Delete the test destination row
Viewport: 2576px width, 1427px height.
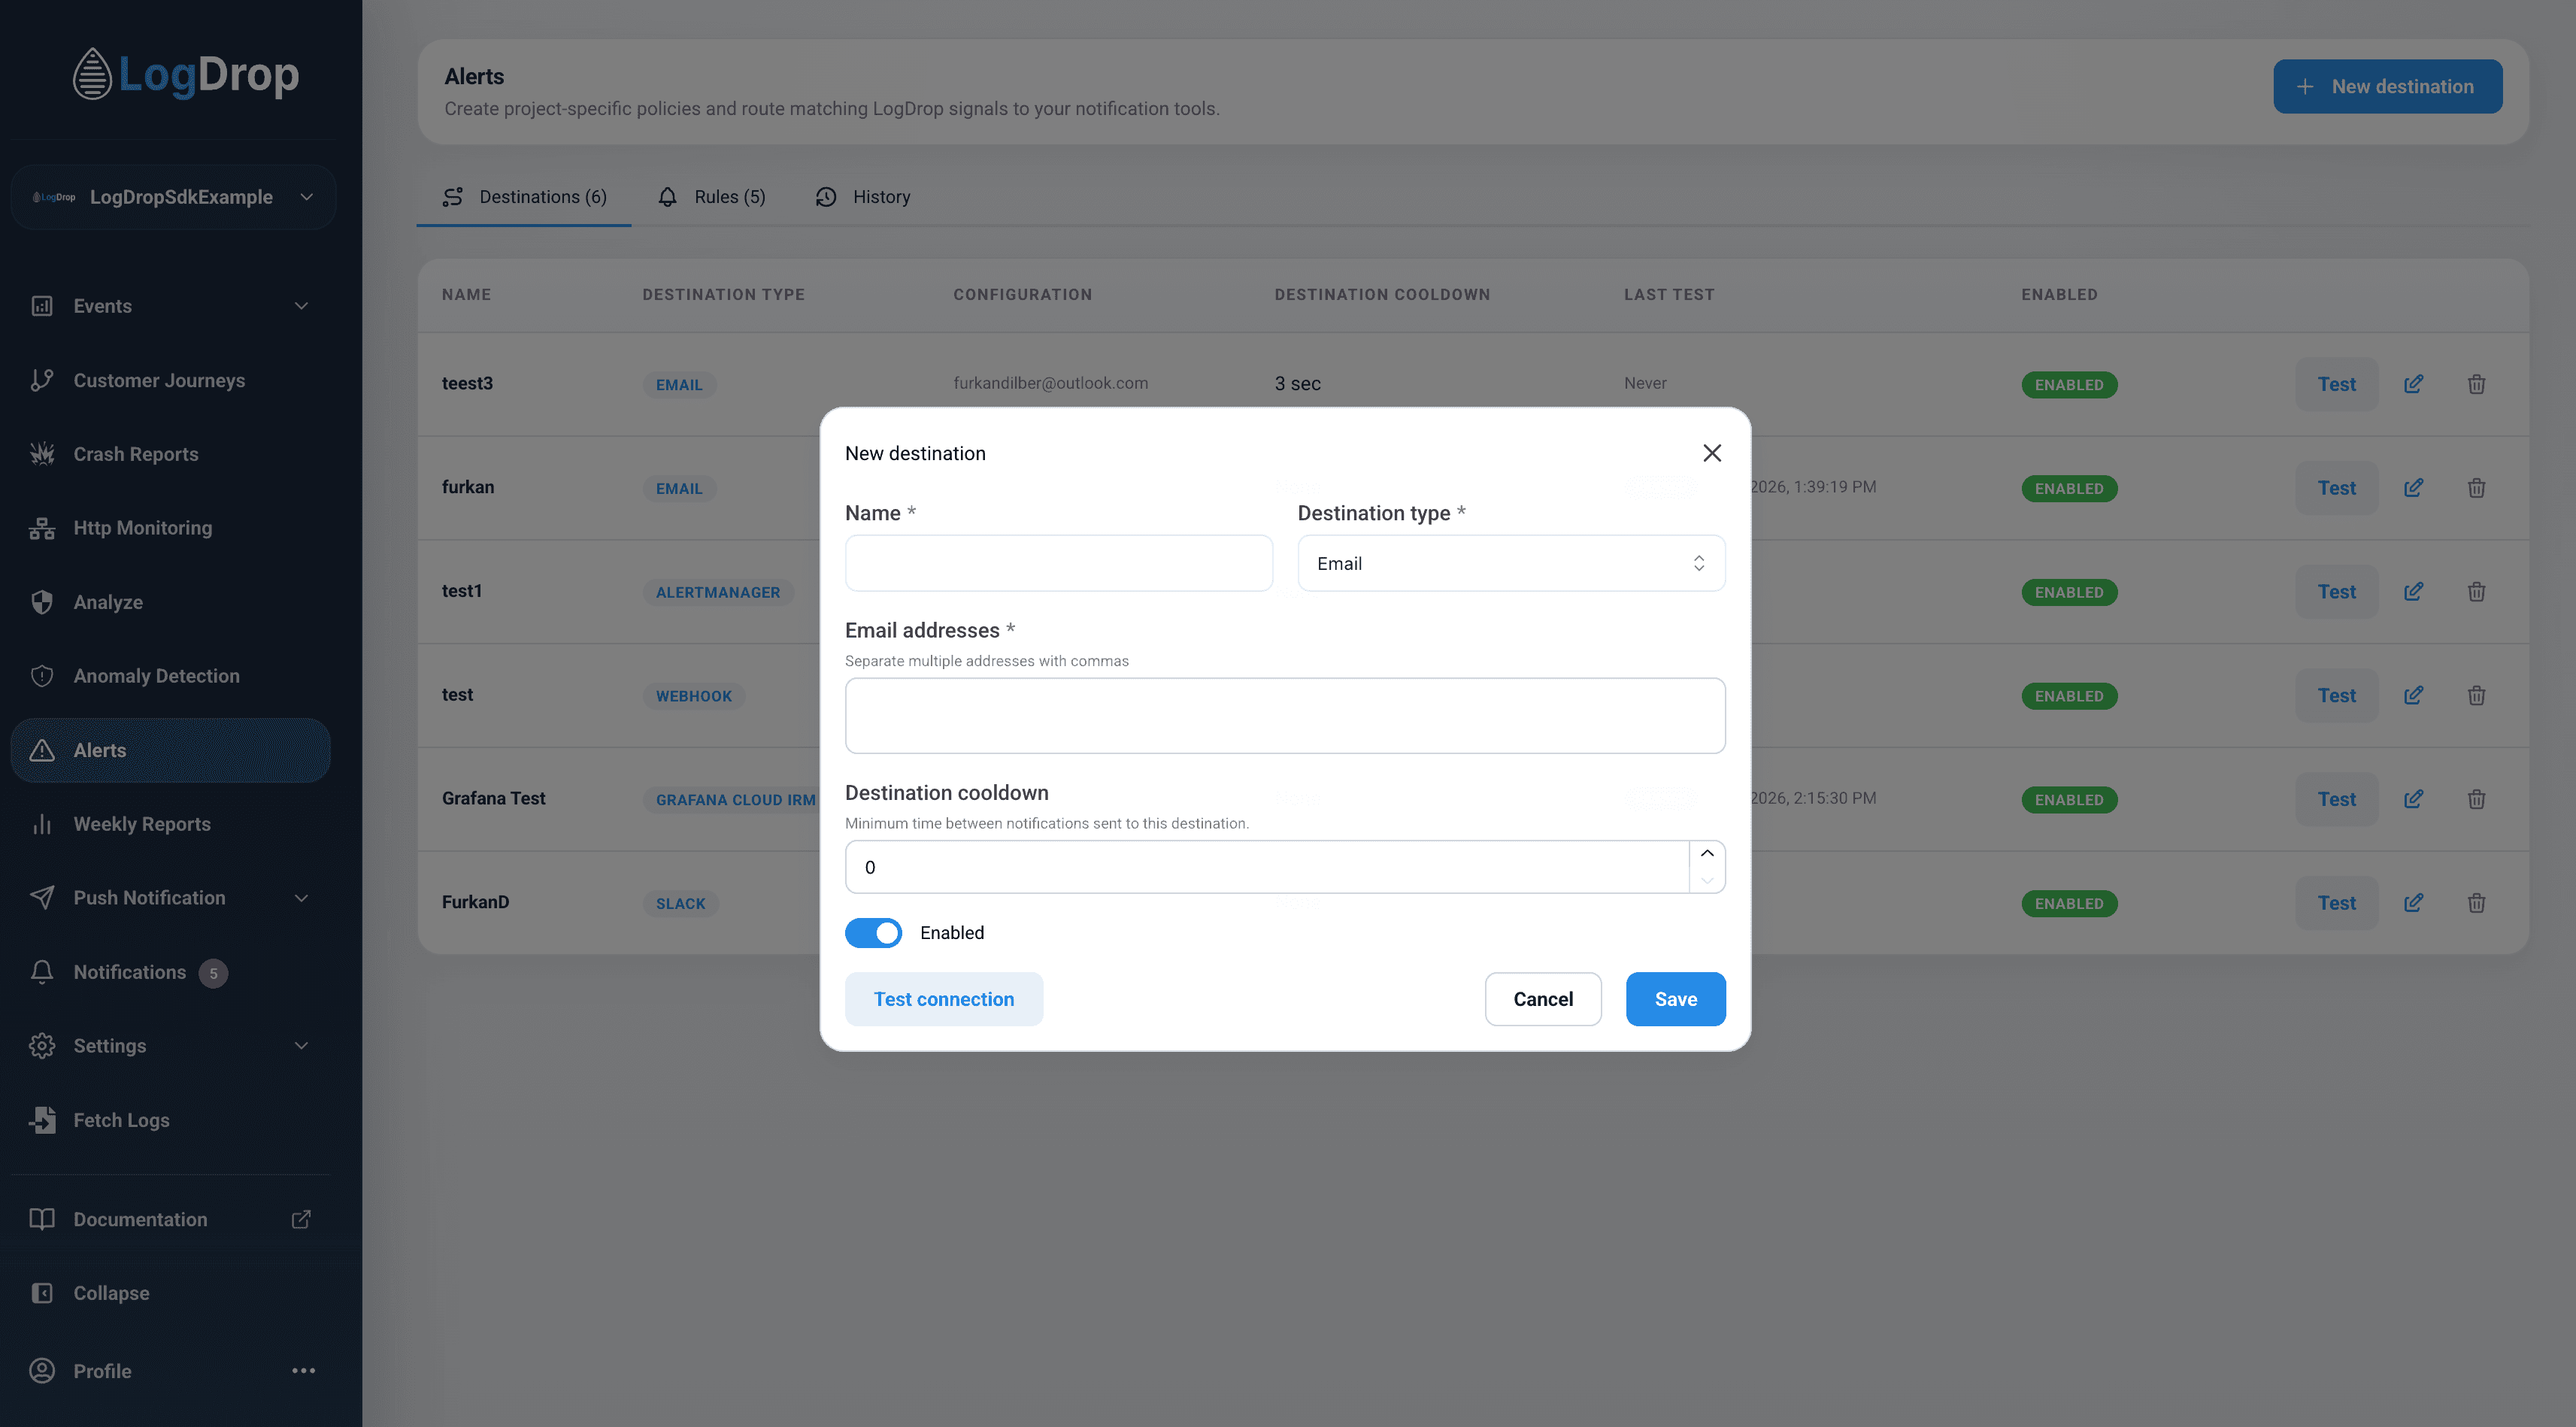[x=2476, y=695]
